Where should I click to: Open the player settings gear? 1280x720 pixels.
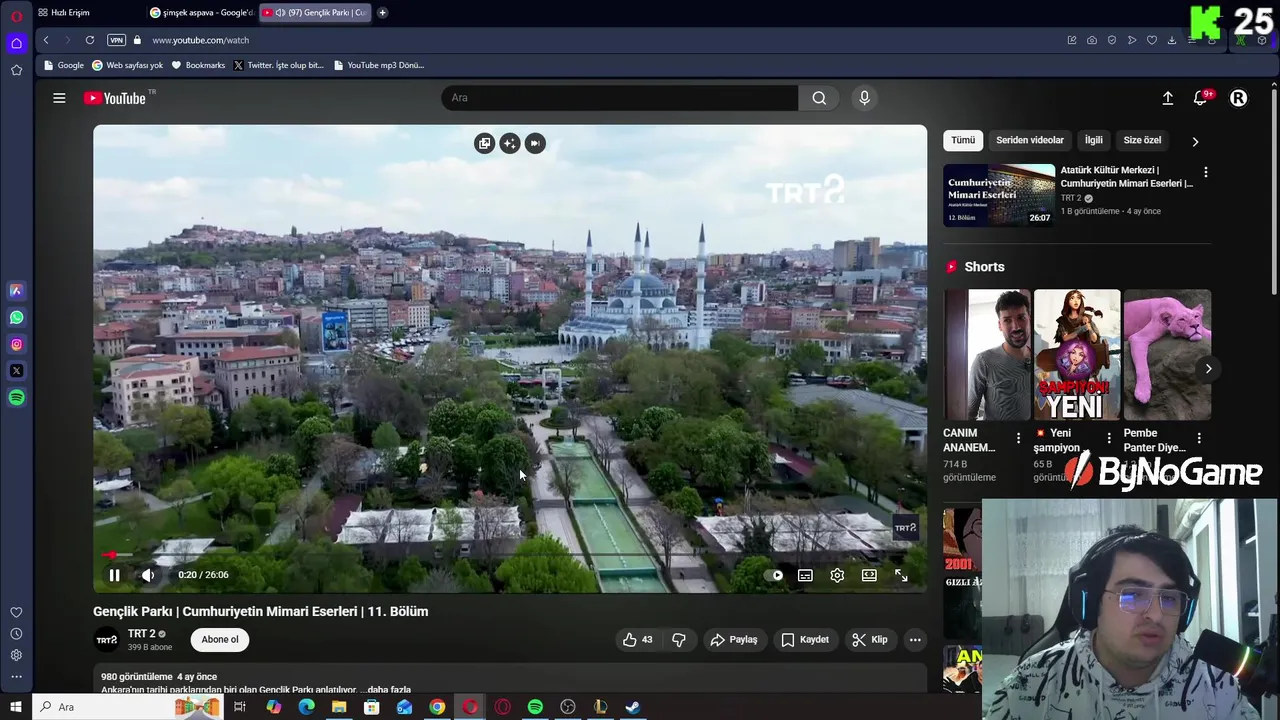[837, 575]
